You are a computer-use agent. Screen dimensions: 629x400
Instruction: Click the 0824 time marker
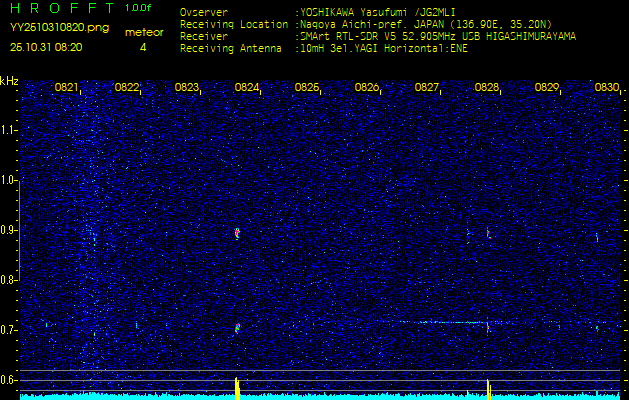point(247,88)
